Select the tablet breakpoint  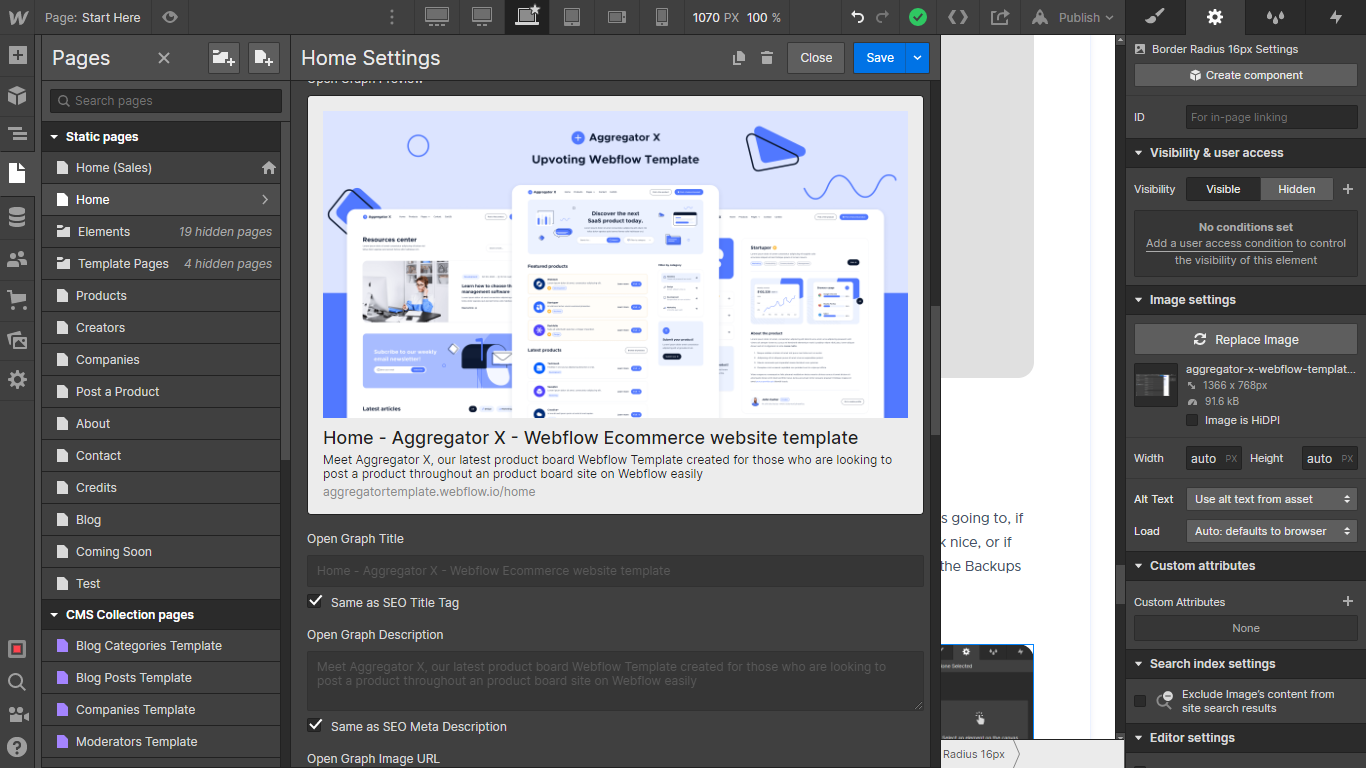(x=572, y=17)
